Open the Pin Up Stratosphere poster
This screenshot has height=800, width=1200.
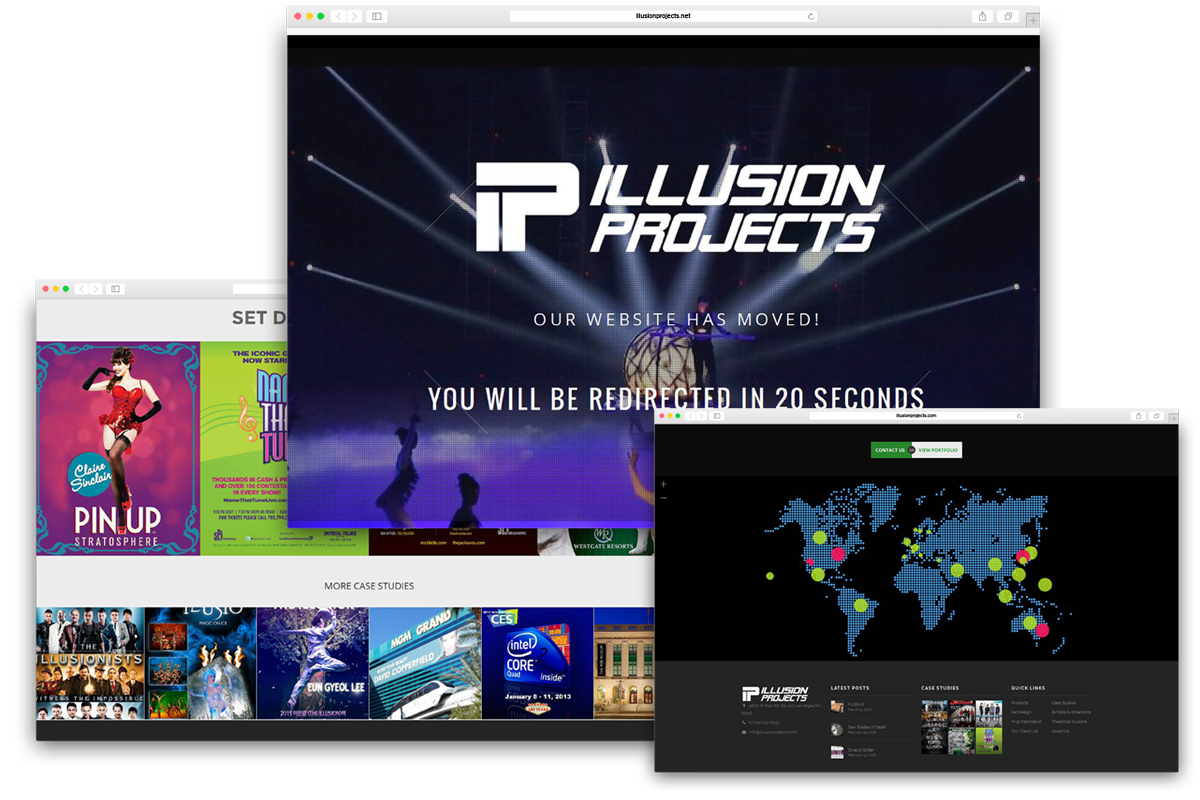coord(118,448)
